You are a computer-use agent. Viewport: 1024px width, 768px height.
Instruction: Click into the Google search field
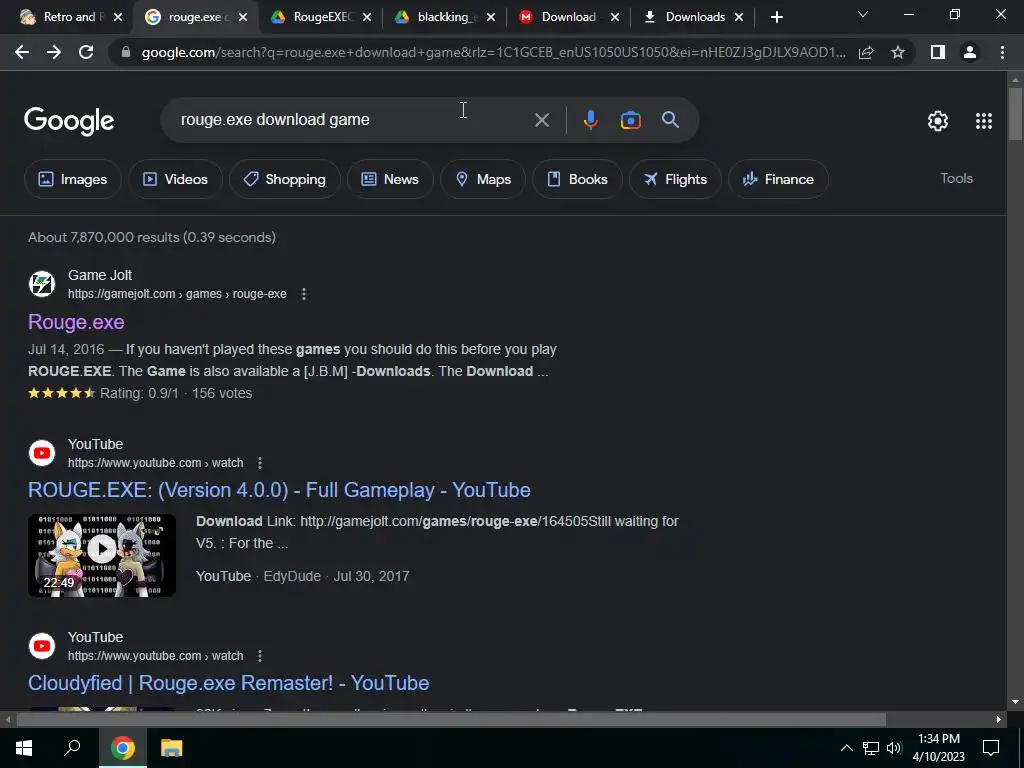(353, 120)
